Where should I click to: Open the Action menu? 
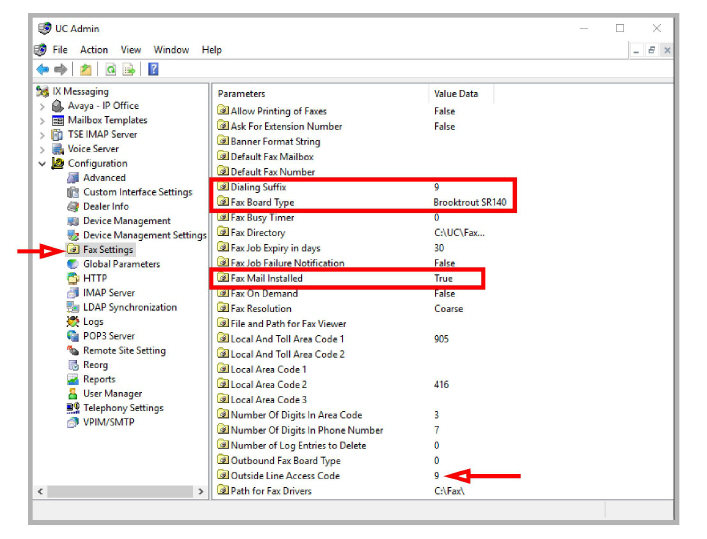coord(94,50)
